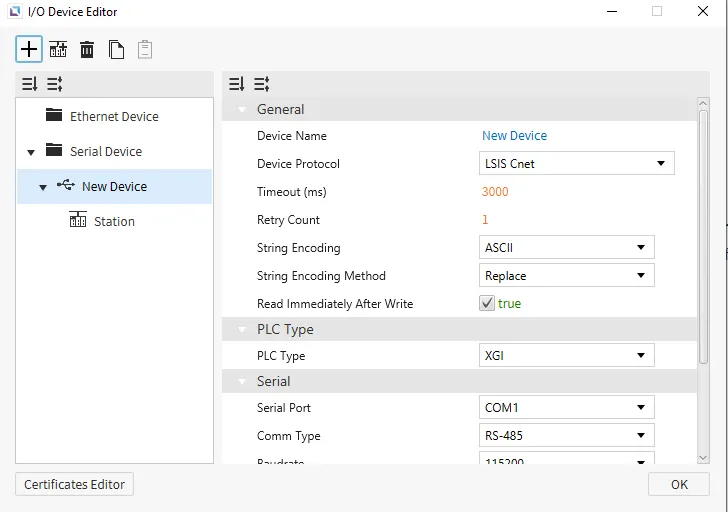Open the Device Protocol dropdown
Screen dimensions: 728x512
(576, 163)
